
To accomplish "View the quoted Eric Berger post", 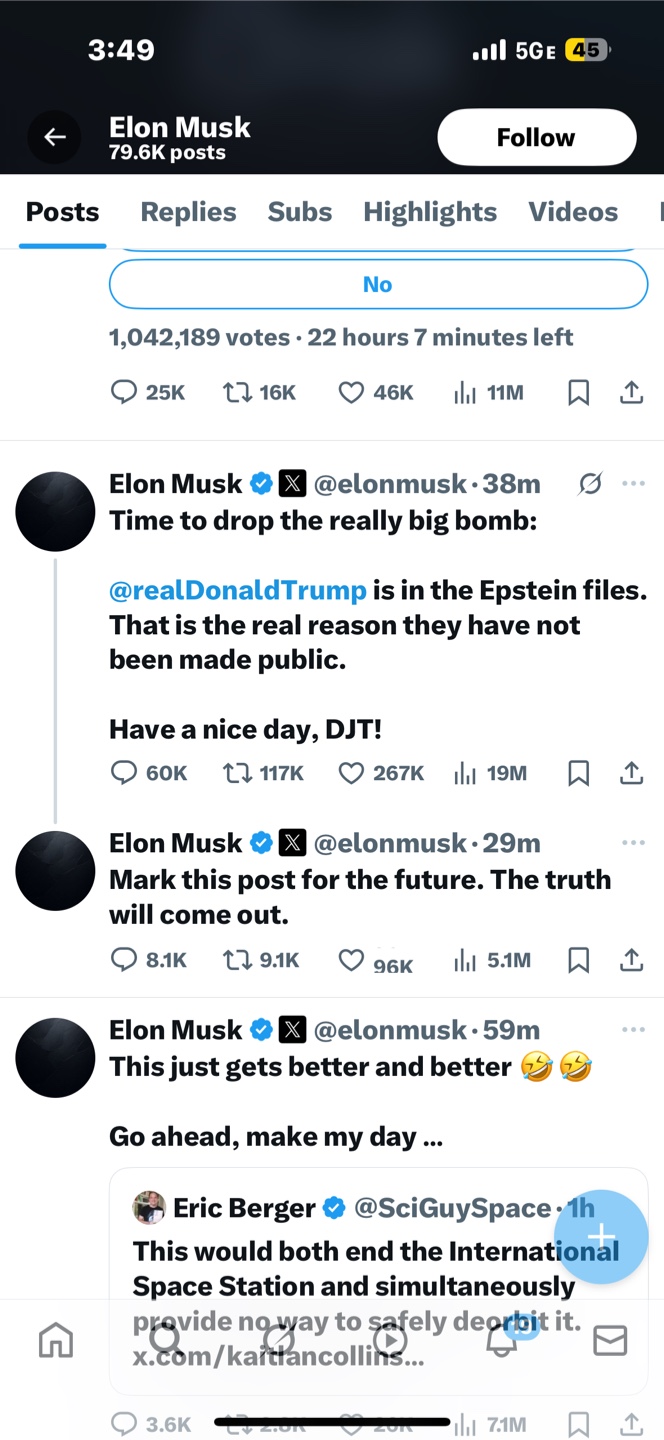I will [x=378, y=1281].
